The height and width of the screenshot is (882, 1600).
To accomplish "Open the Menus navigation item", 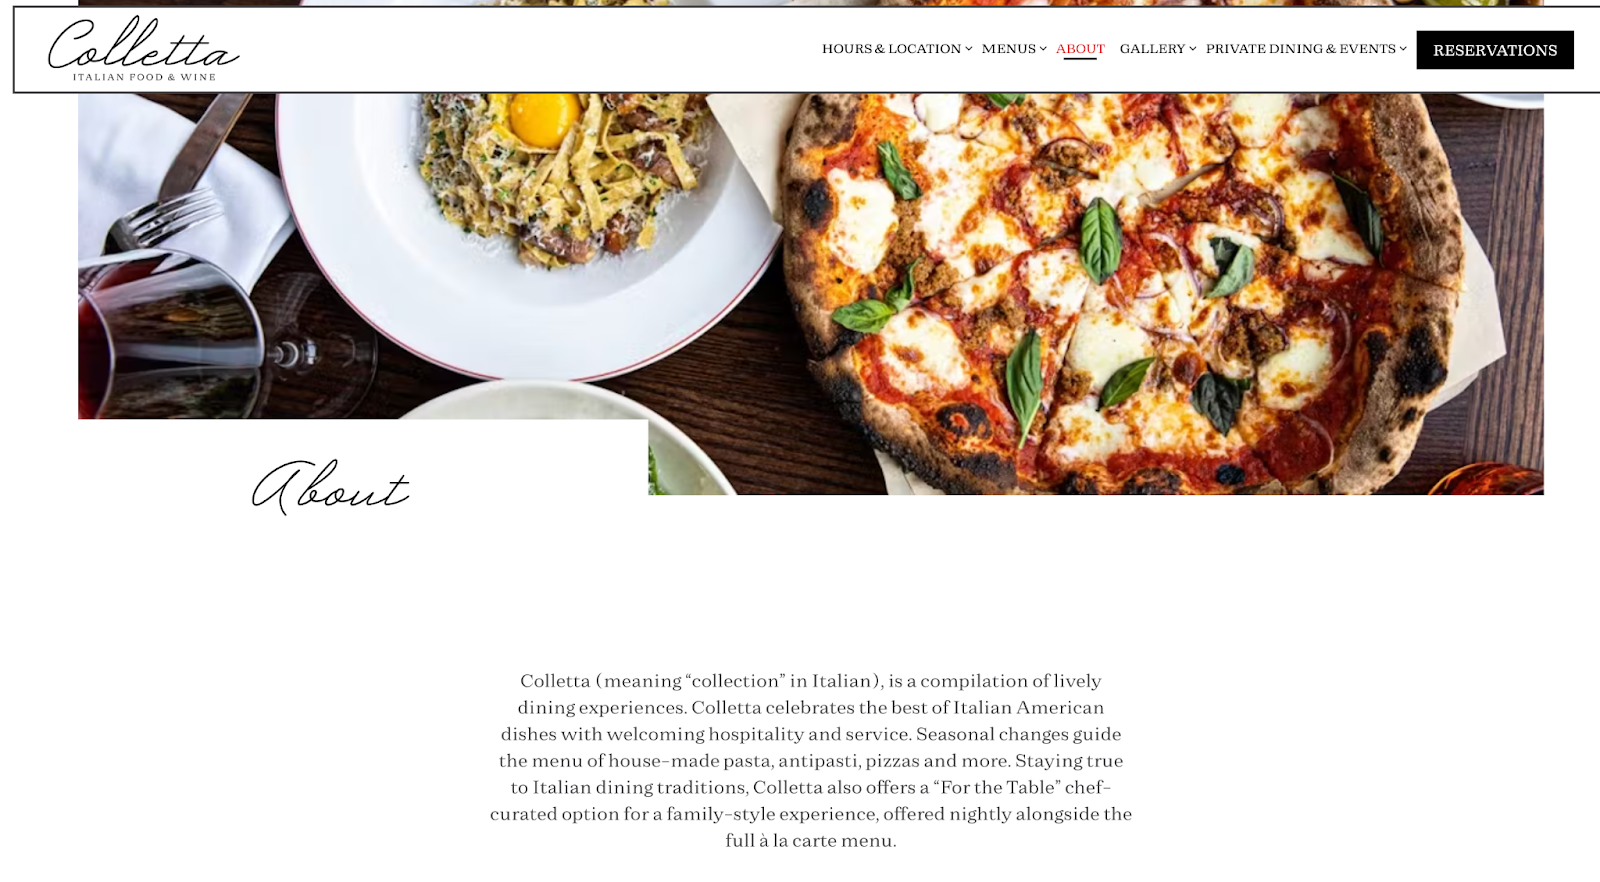I will tap(1008, 49).
